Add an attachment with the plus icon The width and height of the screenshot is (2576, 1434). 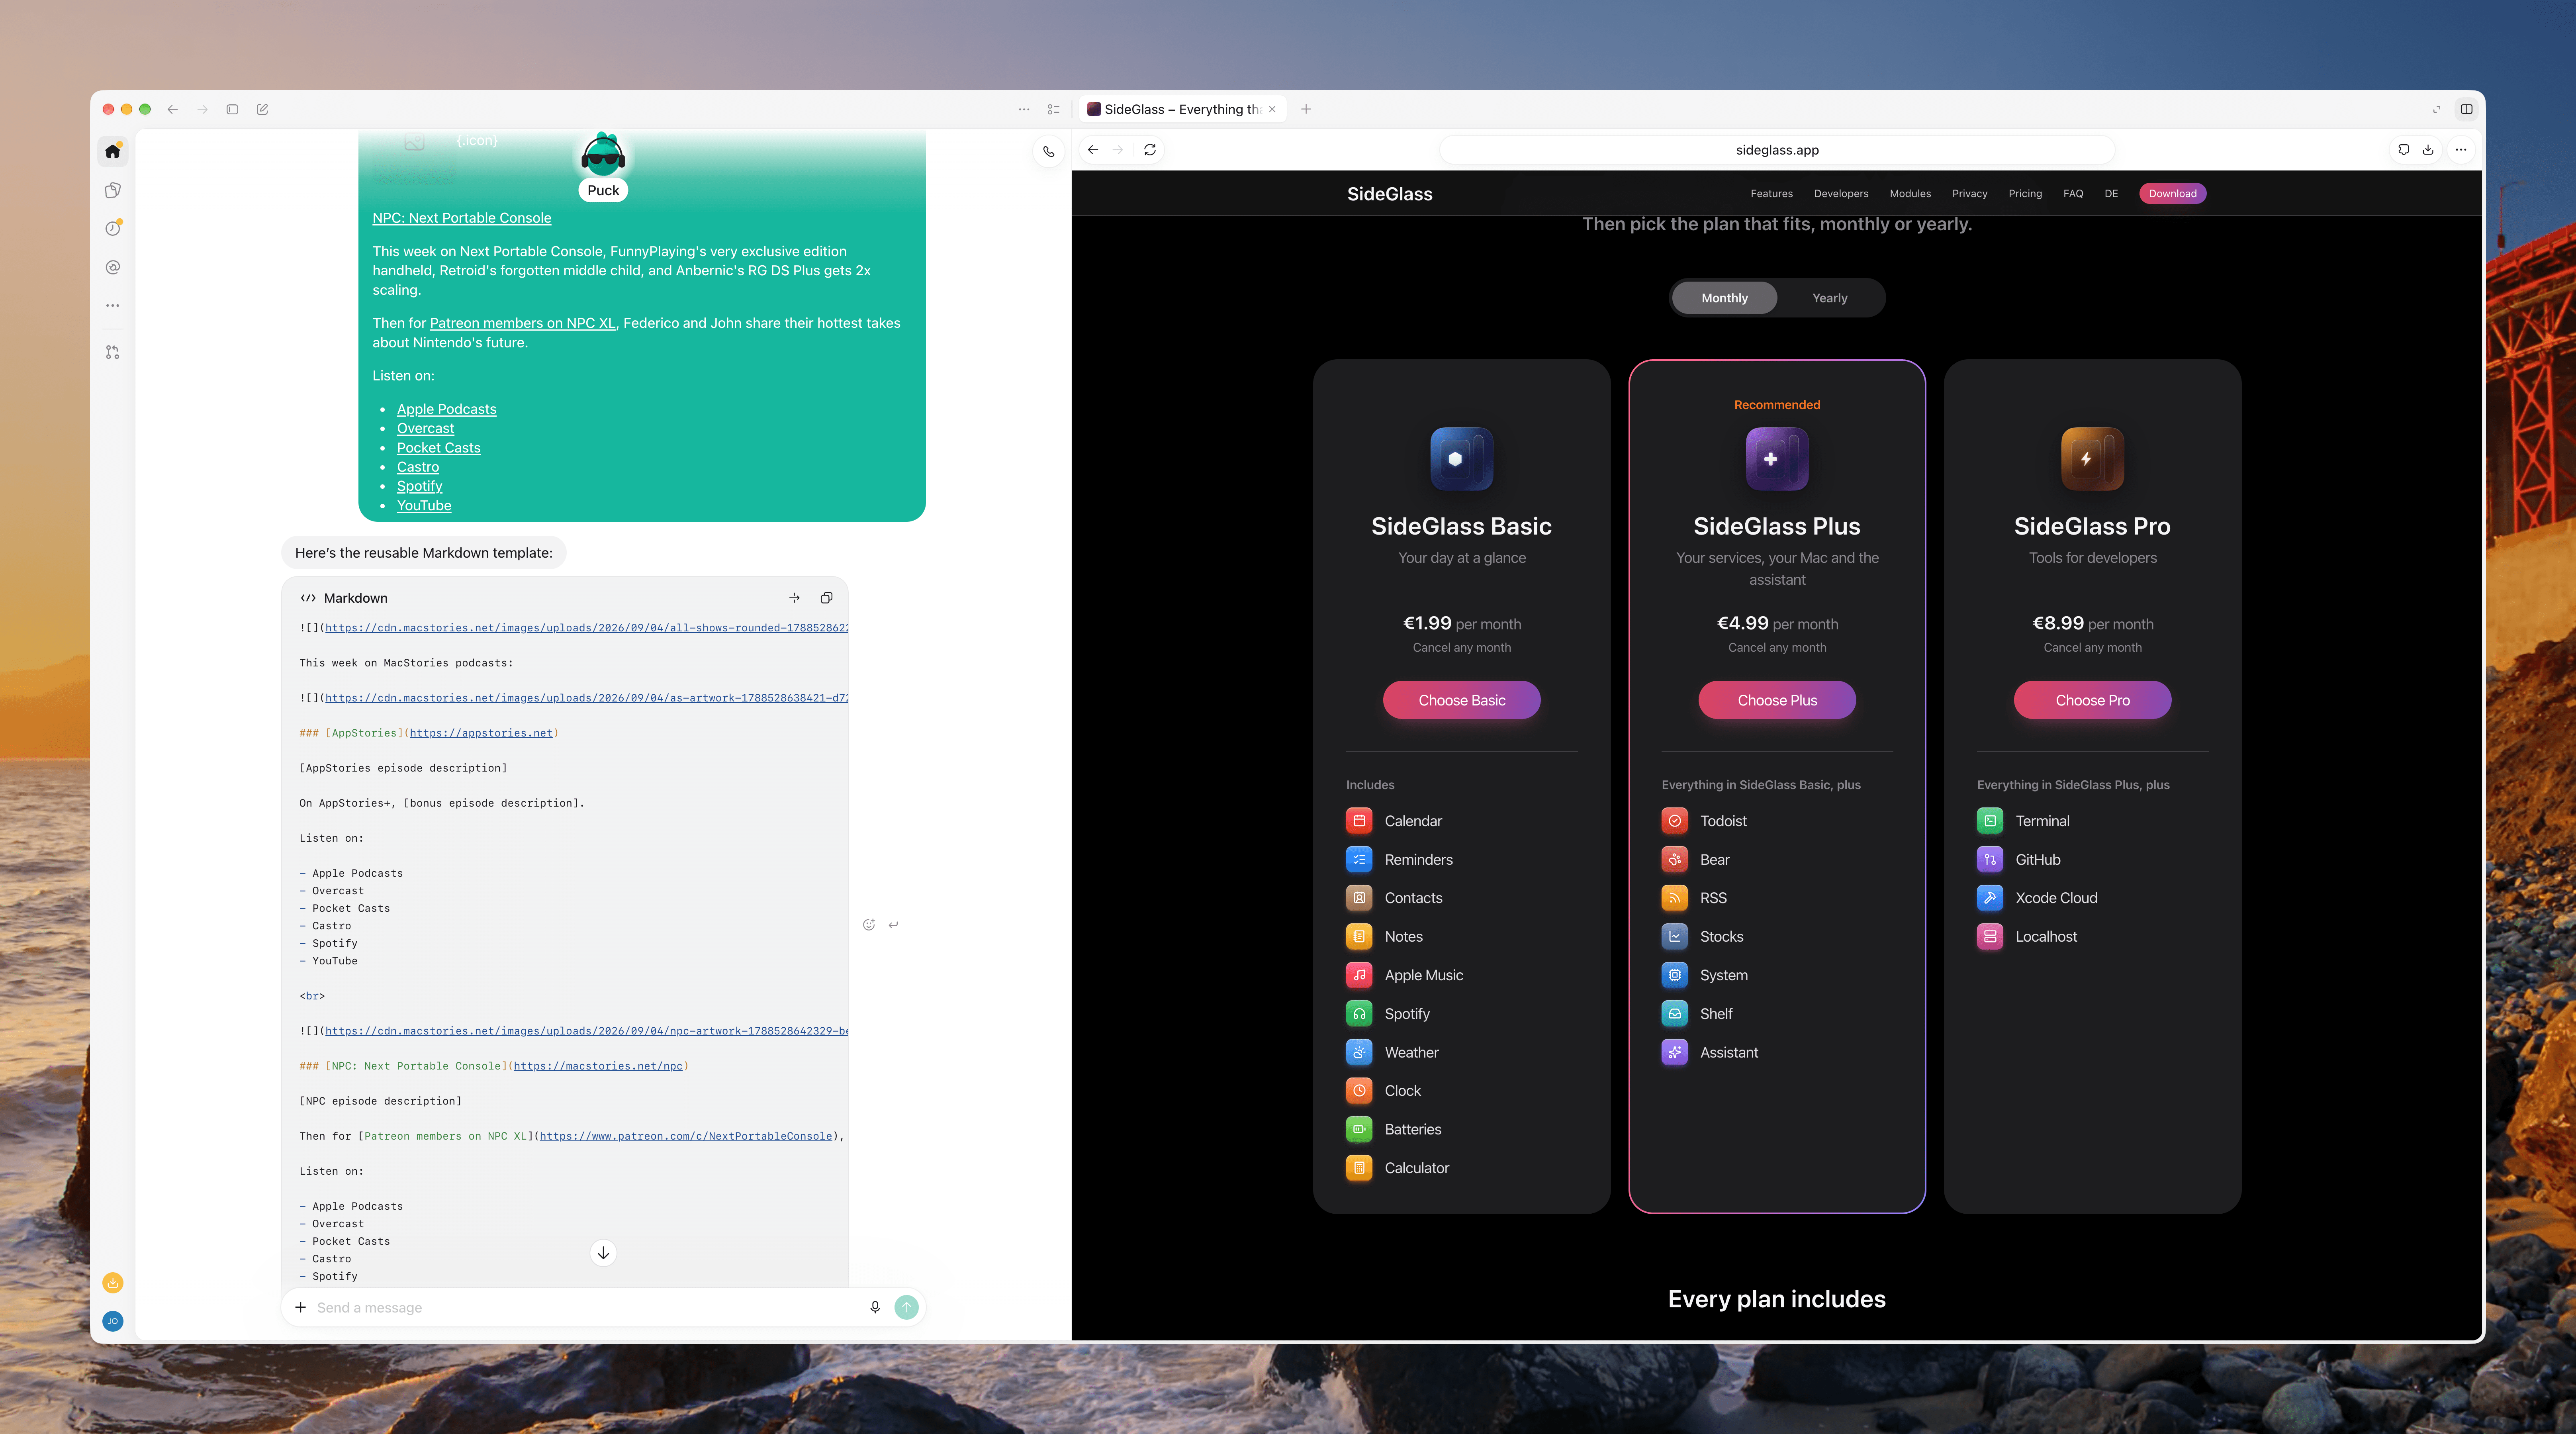(300, 1307)
